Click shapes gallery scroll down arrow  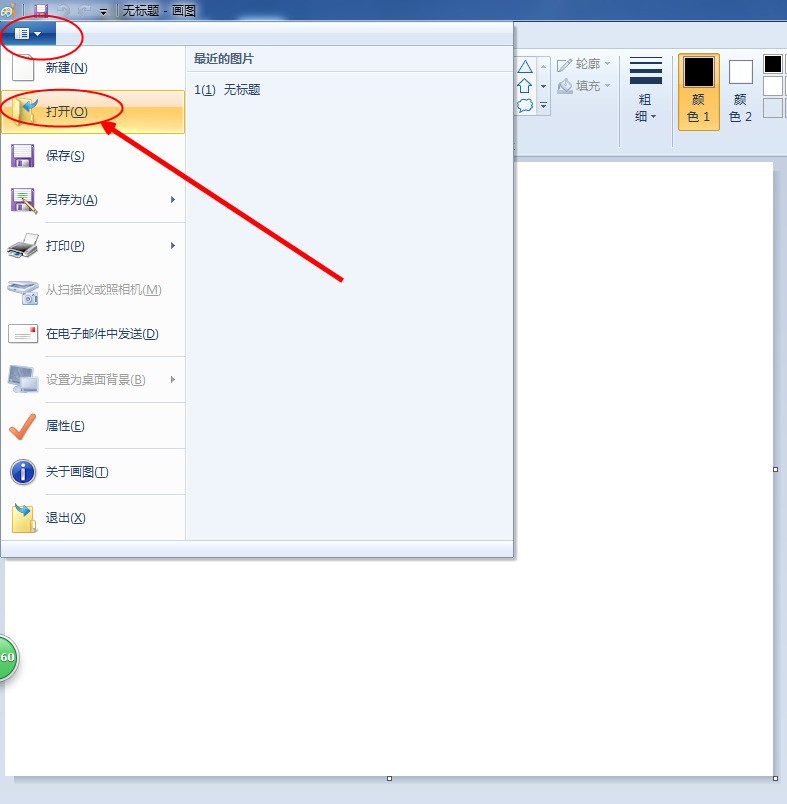[543, 86]
